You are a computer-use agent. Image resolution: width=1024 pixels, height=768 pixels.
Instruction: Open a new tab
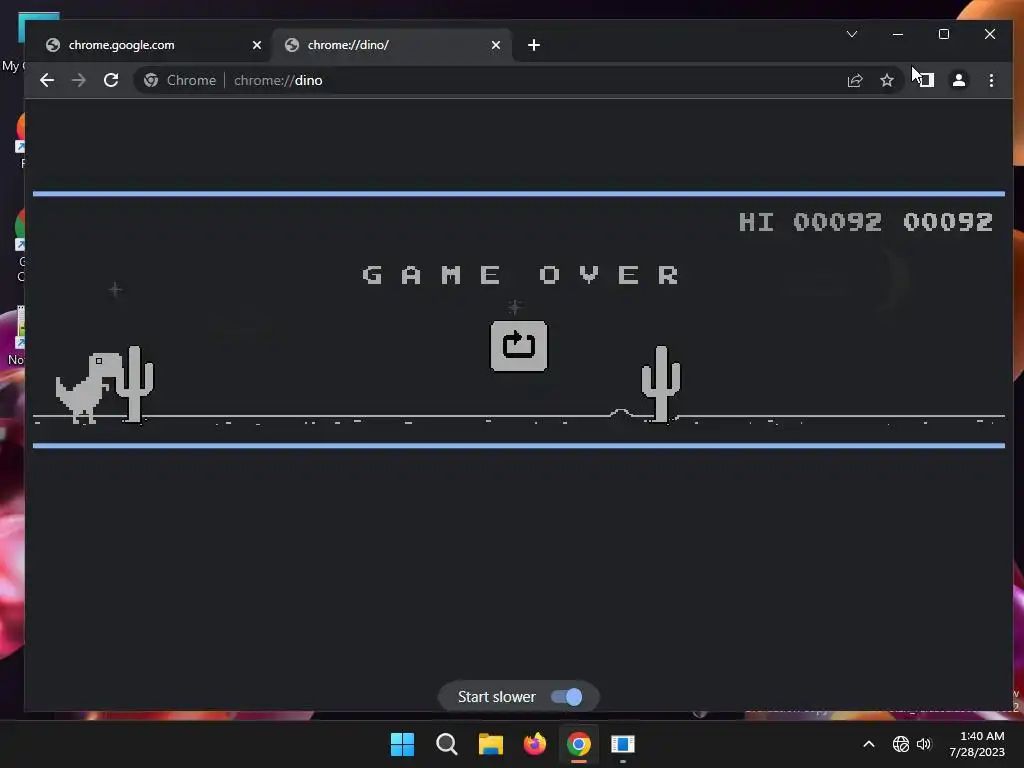point(534,45)
